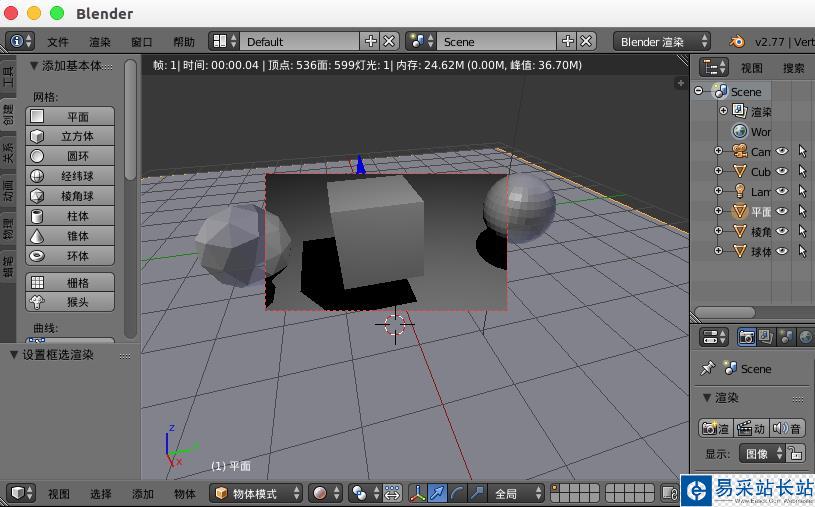Image resolution: width=815 pixels, height=507 pixels.
Task: Click the Blender logo icon
Action: tap(737, 41)
